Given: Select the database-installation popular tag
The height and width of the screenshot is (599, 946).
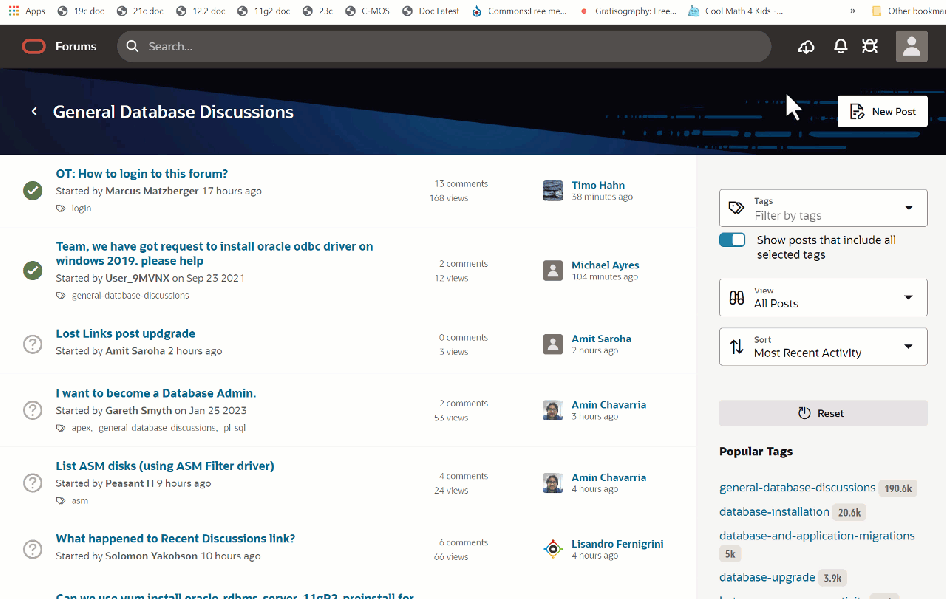Looking at the screenshot, I should tap(775, 512).
